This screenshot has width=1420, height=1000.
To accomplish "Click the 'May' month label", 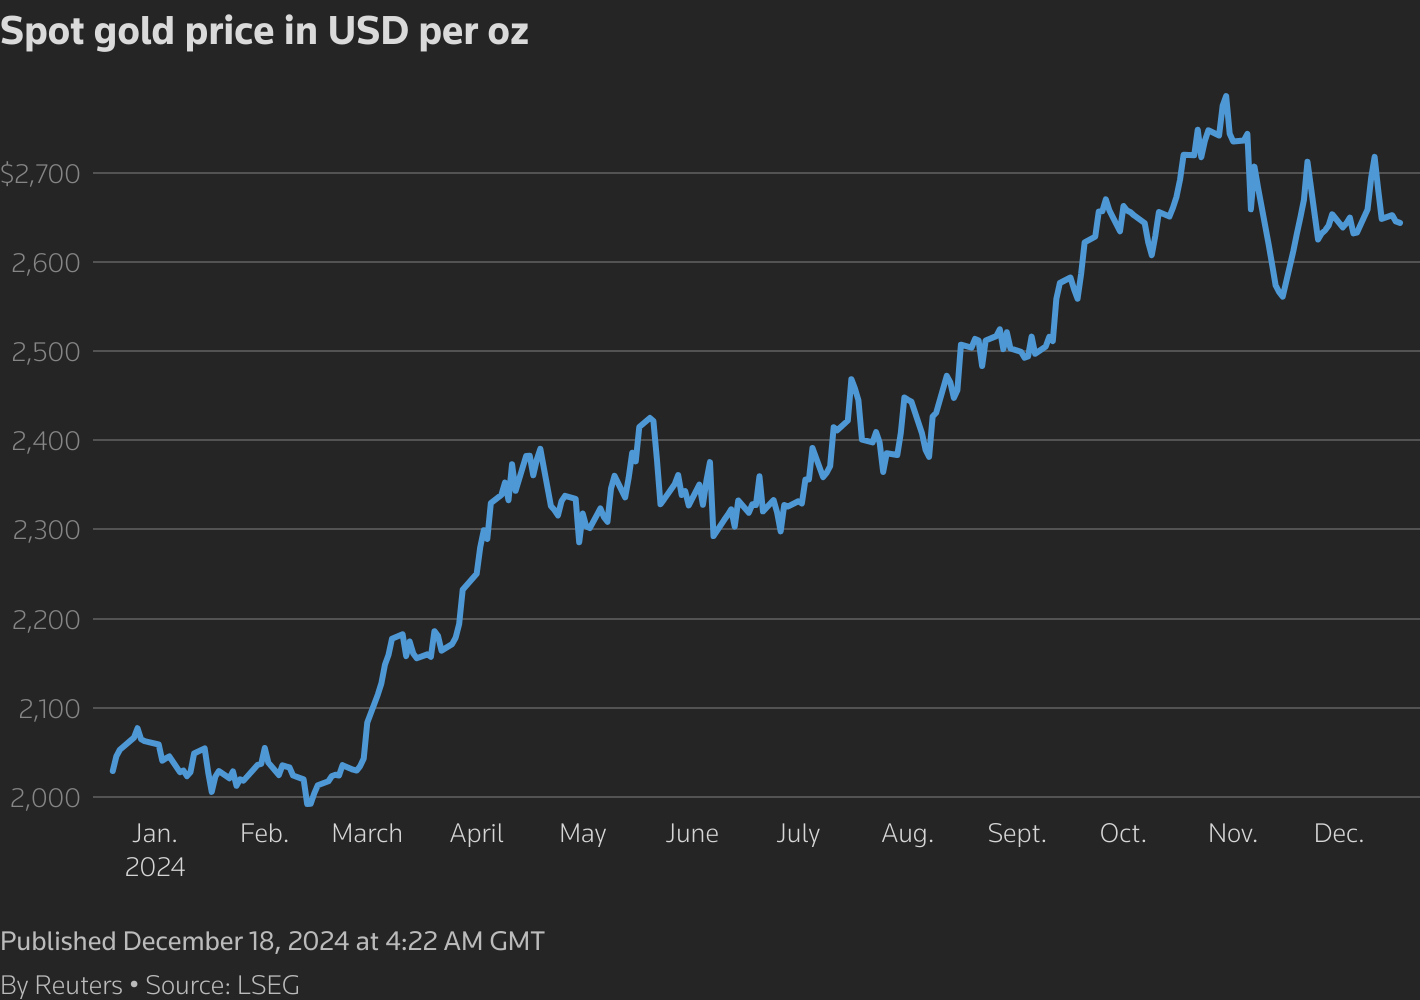I will [583, 834].
